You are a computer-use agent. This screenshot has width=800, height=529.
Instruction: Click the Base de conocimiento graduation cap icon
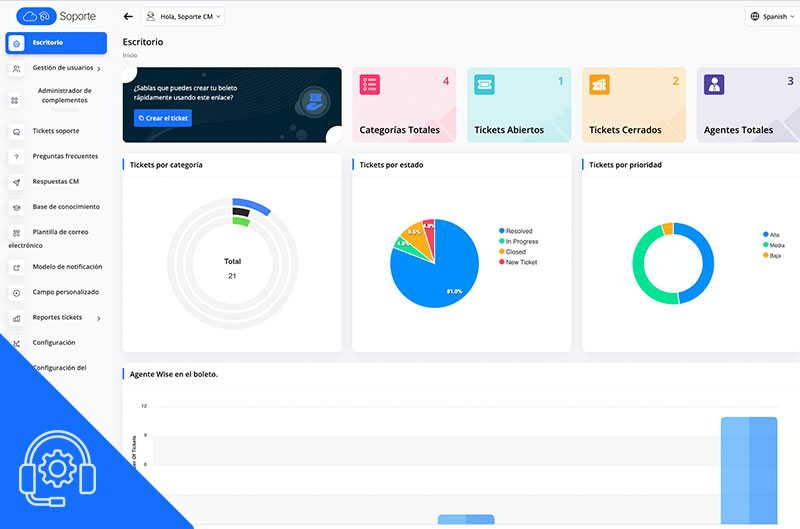(16, 207)
